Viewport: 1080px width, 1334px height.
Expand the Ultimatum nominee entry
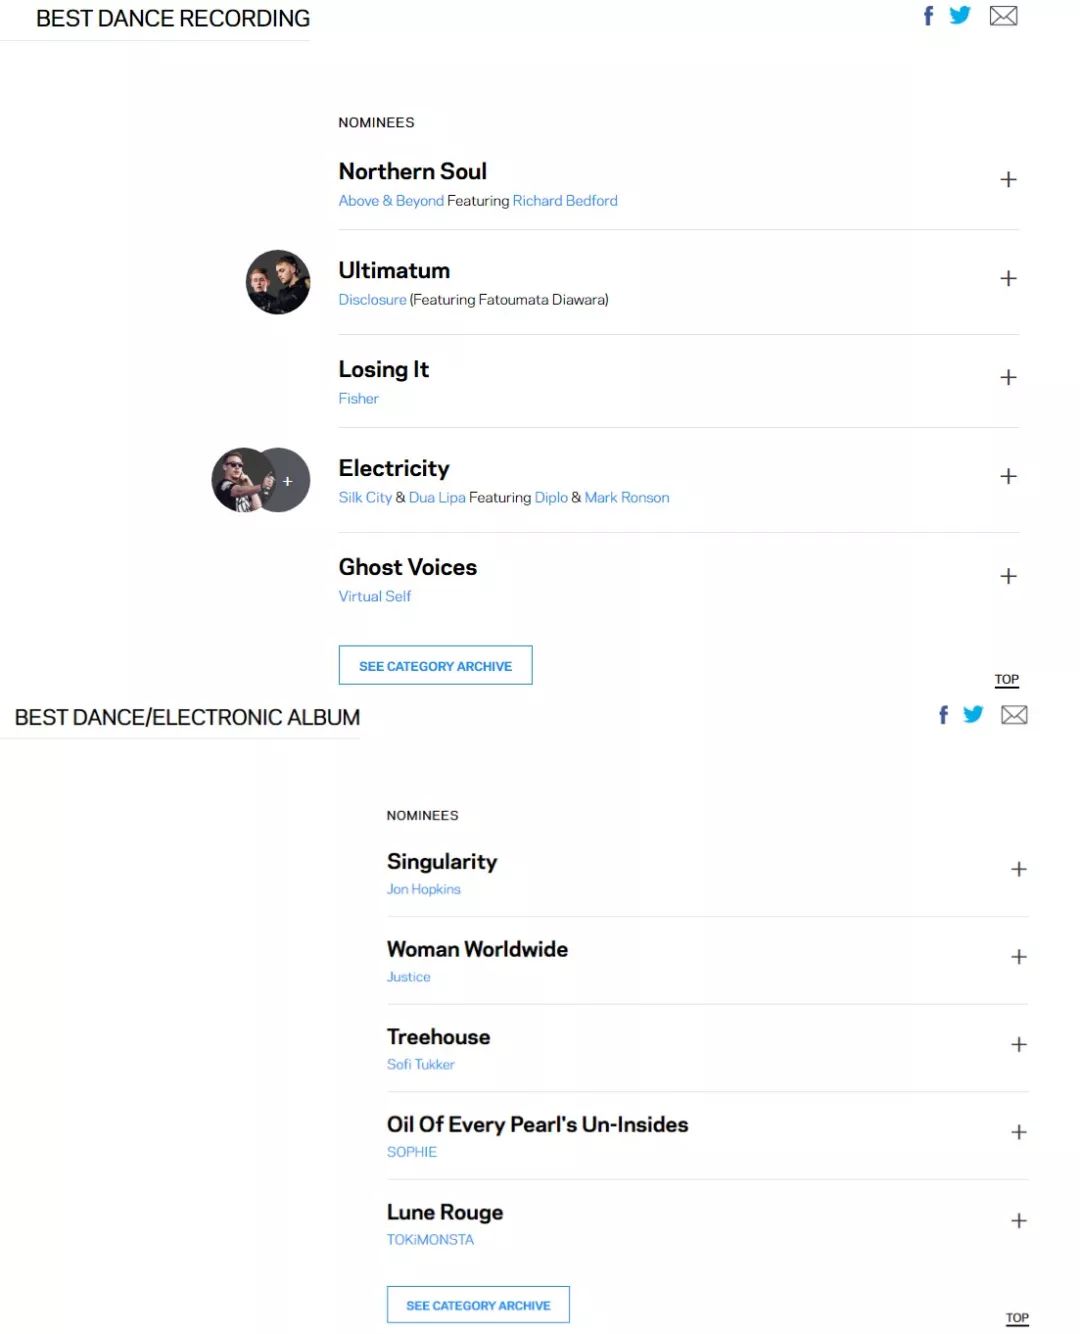pos(1008,278)
